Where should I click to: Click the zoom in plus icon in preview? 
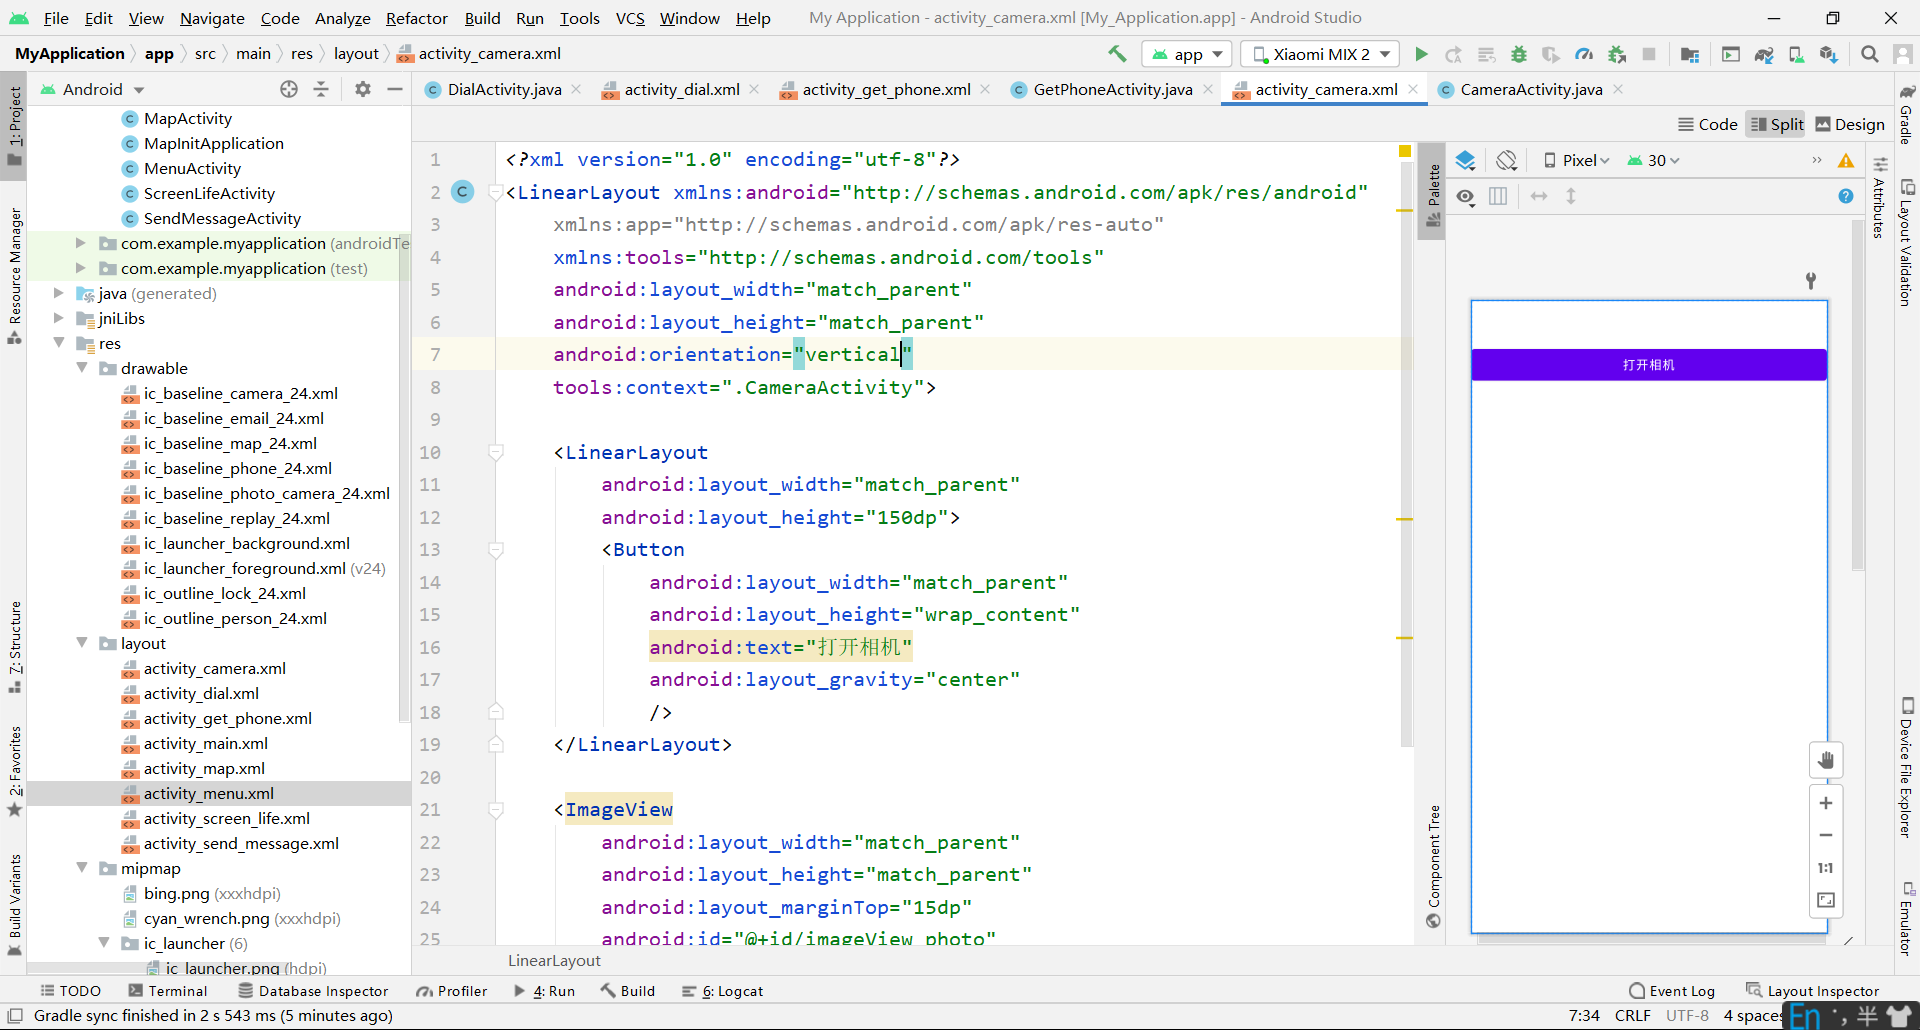pyautogui.click(x=1826, y=803)
